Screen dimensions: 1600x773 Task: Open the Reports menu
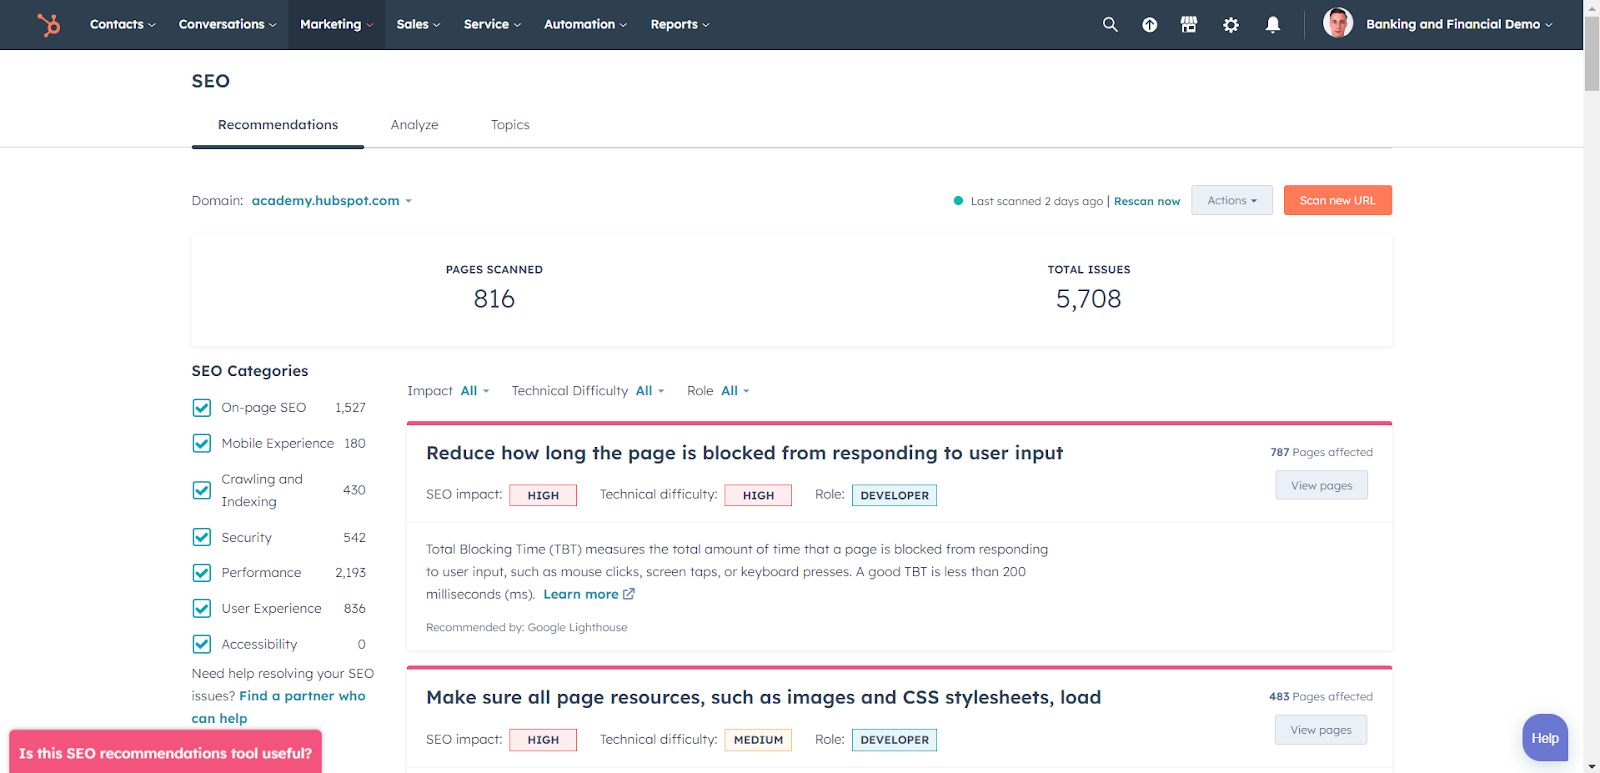coord(679,24)
